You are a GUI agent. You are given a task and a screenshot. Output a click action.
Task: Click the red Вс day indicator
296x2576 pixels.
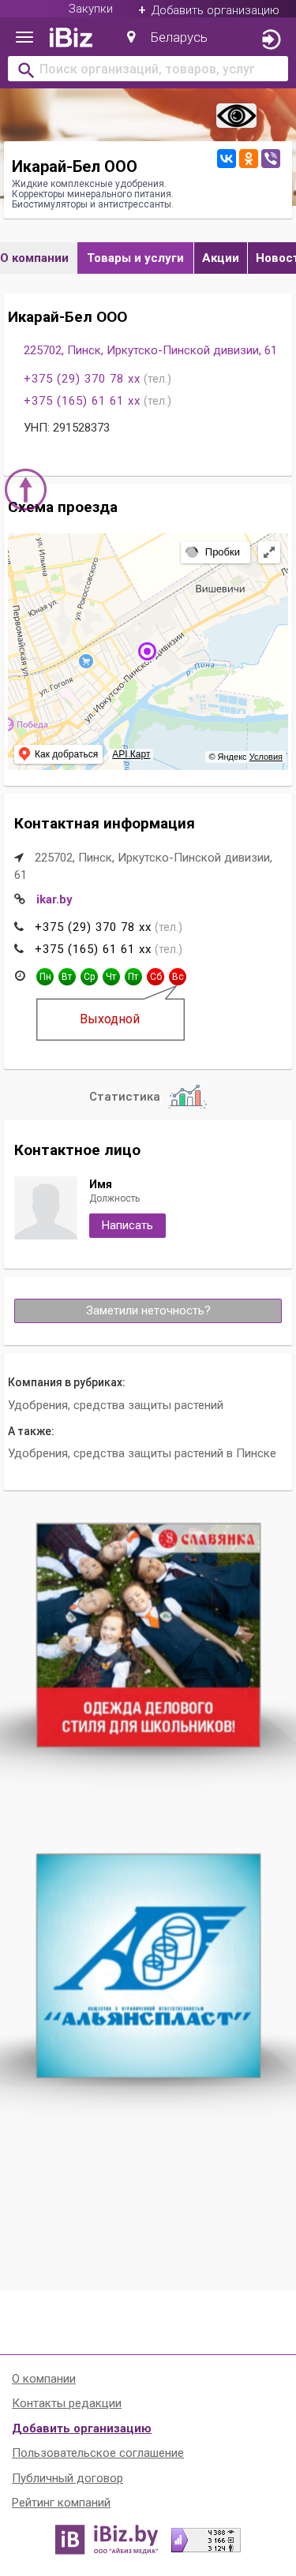click(x=177, y=977)
